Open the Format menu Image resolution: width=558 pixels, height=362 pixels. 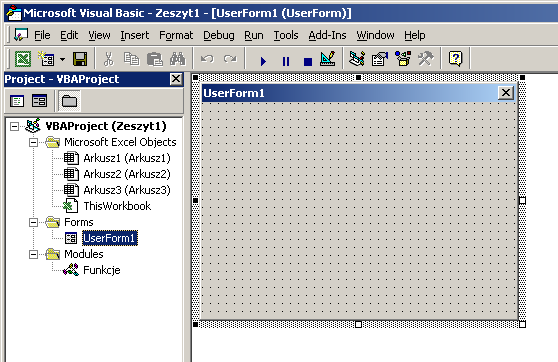[x=176, y=35]
